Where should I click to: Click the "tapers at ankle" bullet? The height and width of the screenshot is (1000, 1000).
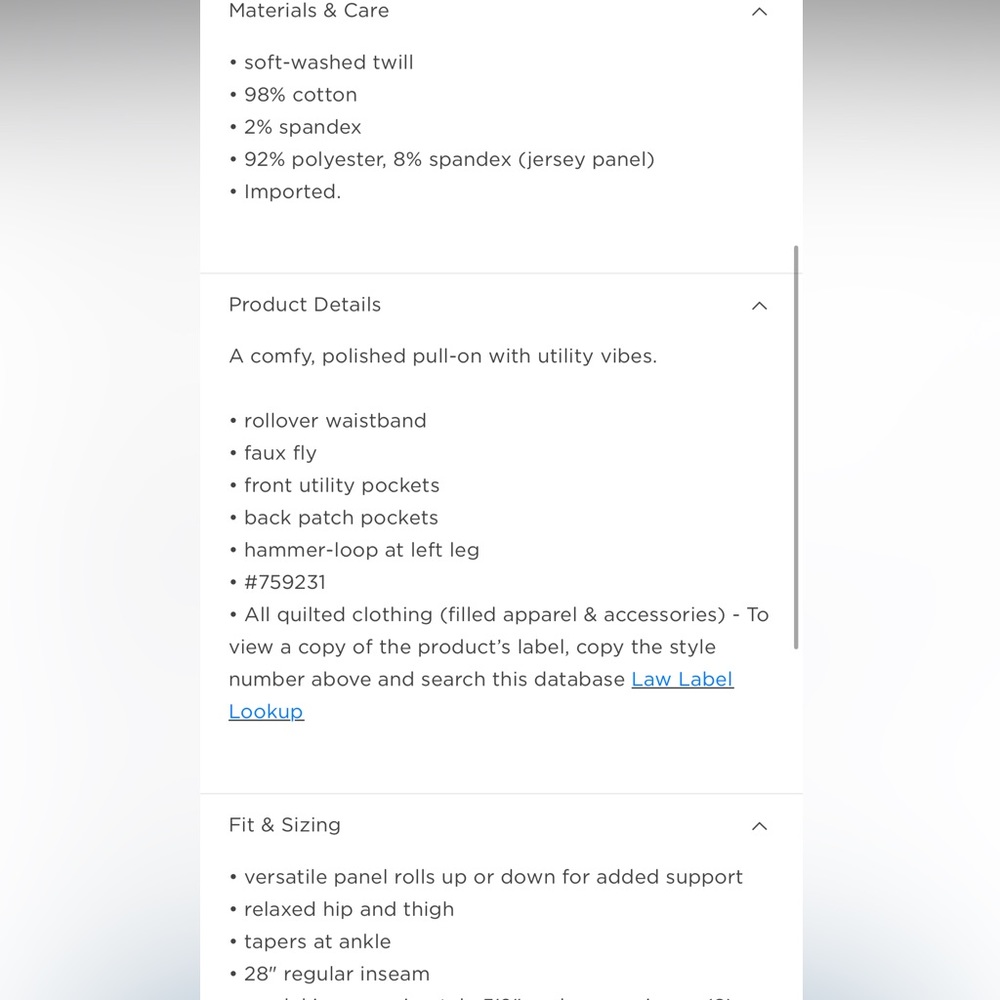[317, 941]
